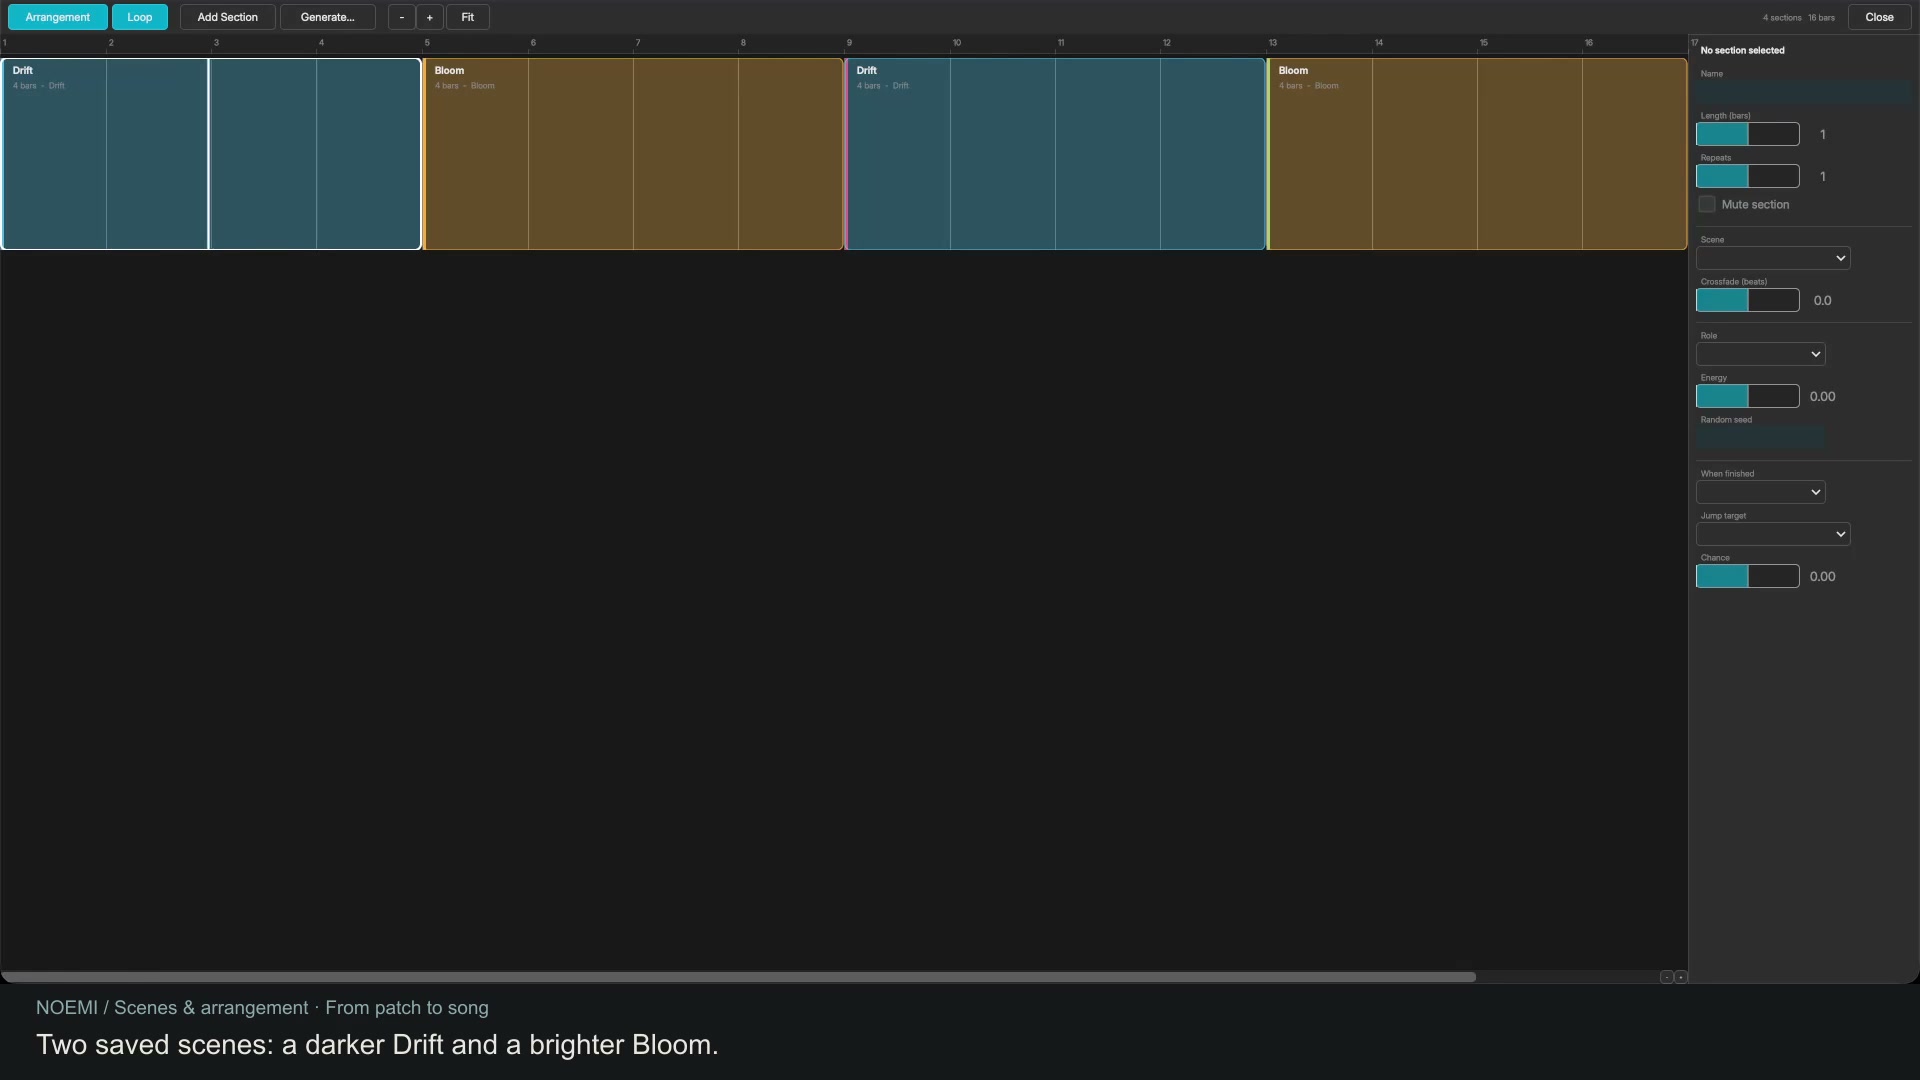Select the first Bloom section block
1920x1080 pixels.
(x=633, y=154)
